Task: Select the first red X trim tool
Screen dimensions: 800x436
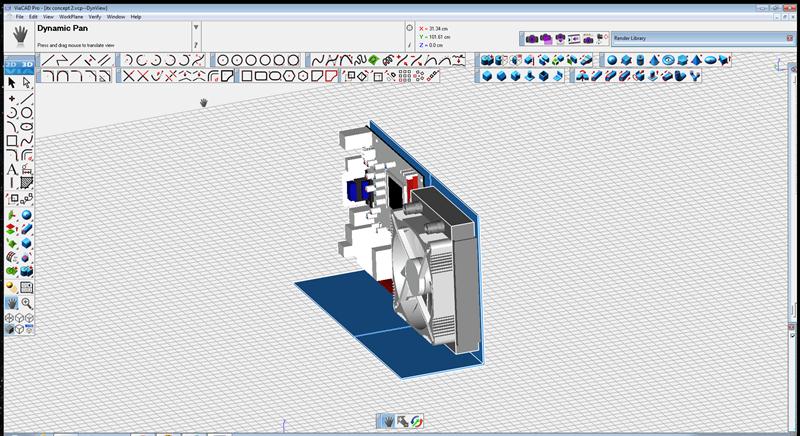Action: click(x=129, y=76)
